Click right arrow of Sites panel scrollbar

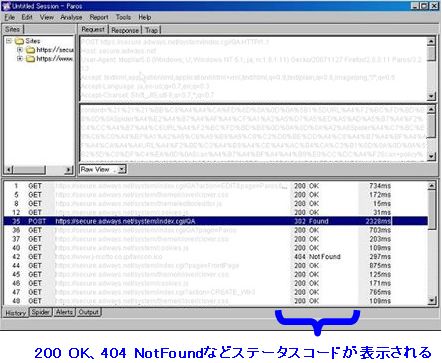click(x=68, y=170)
